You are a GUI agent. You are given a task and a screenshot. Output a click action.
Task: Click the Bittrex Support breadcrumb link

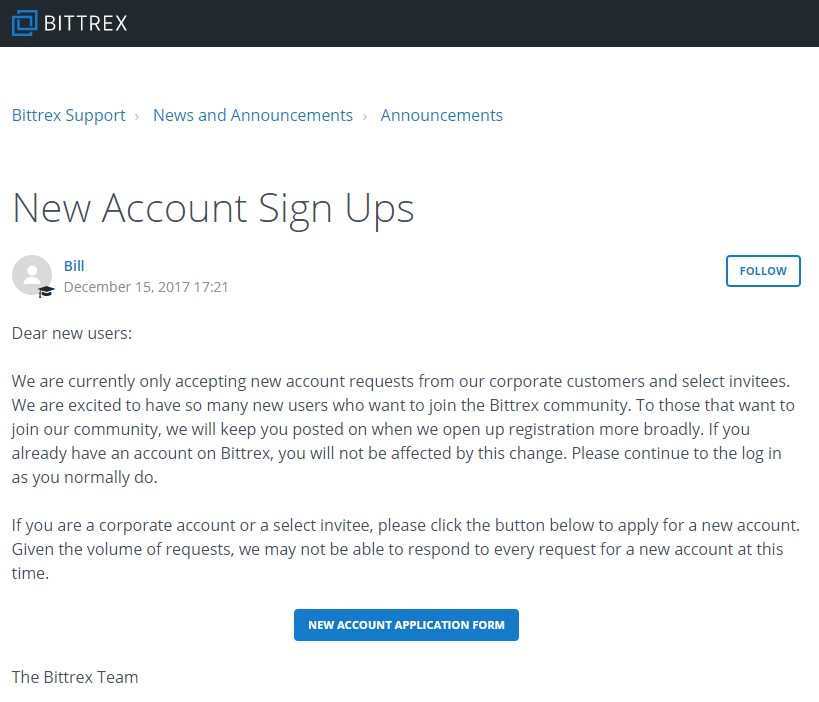point(68,115)
